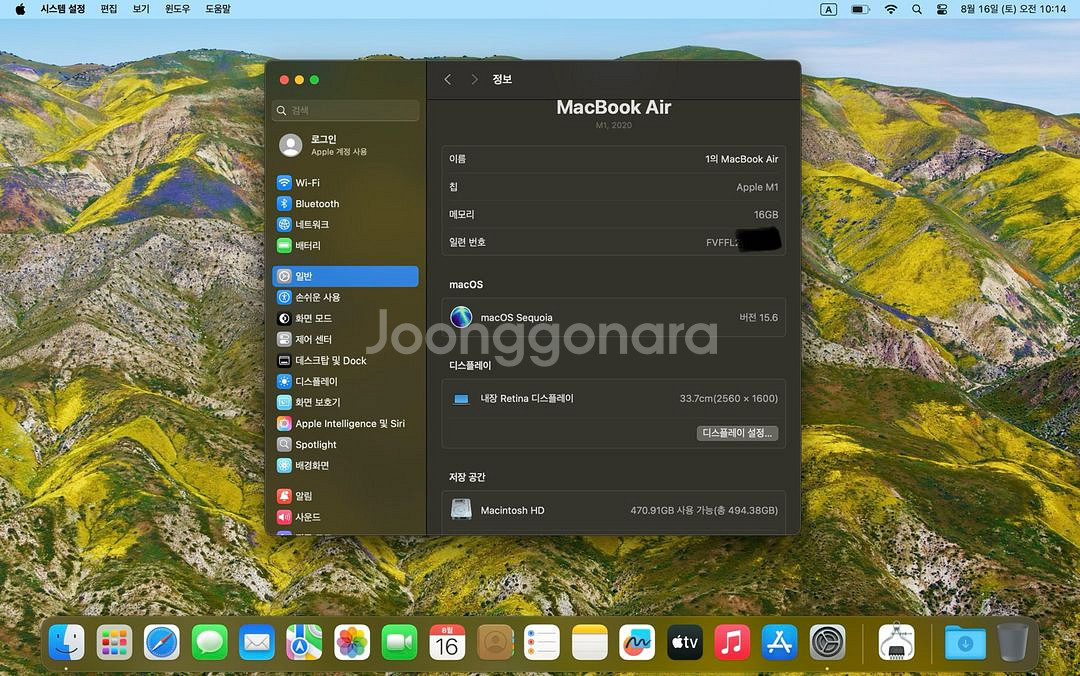Click the 디스플레이 설정... button

pos(737,433)
